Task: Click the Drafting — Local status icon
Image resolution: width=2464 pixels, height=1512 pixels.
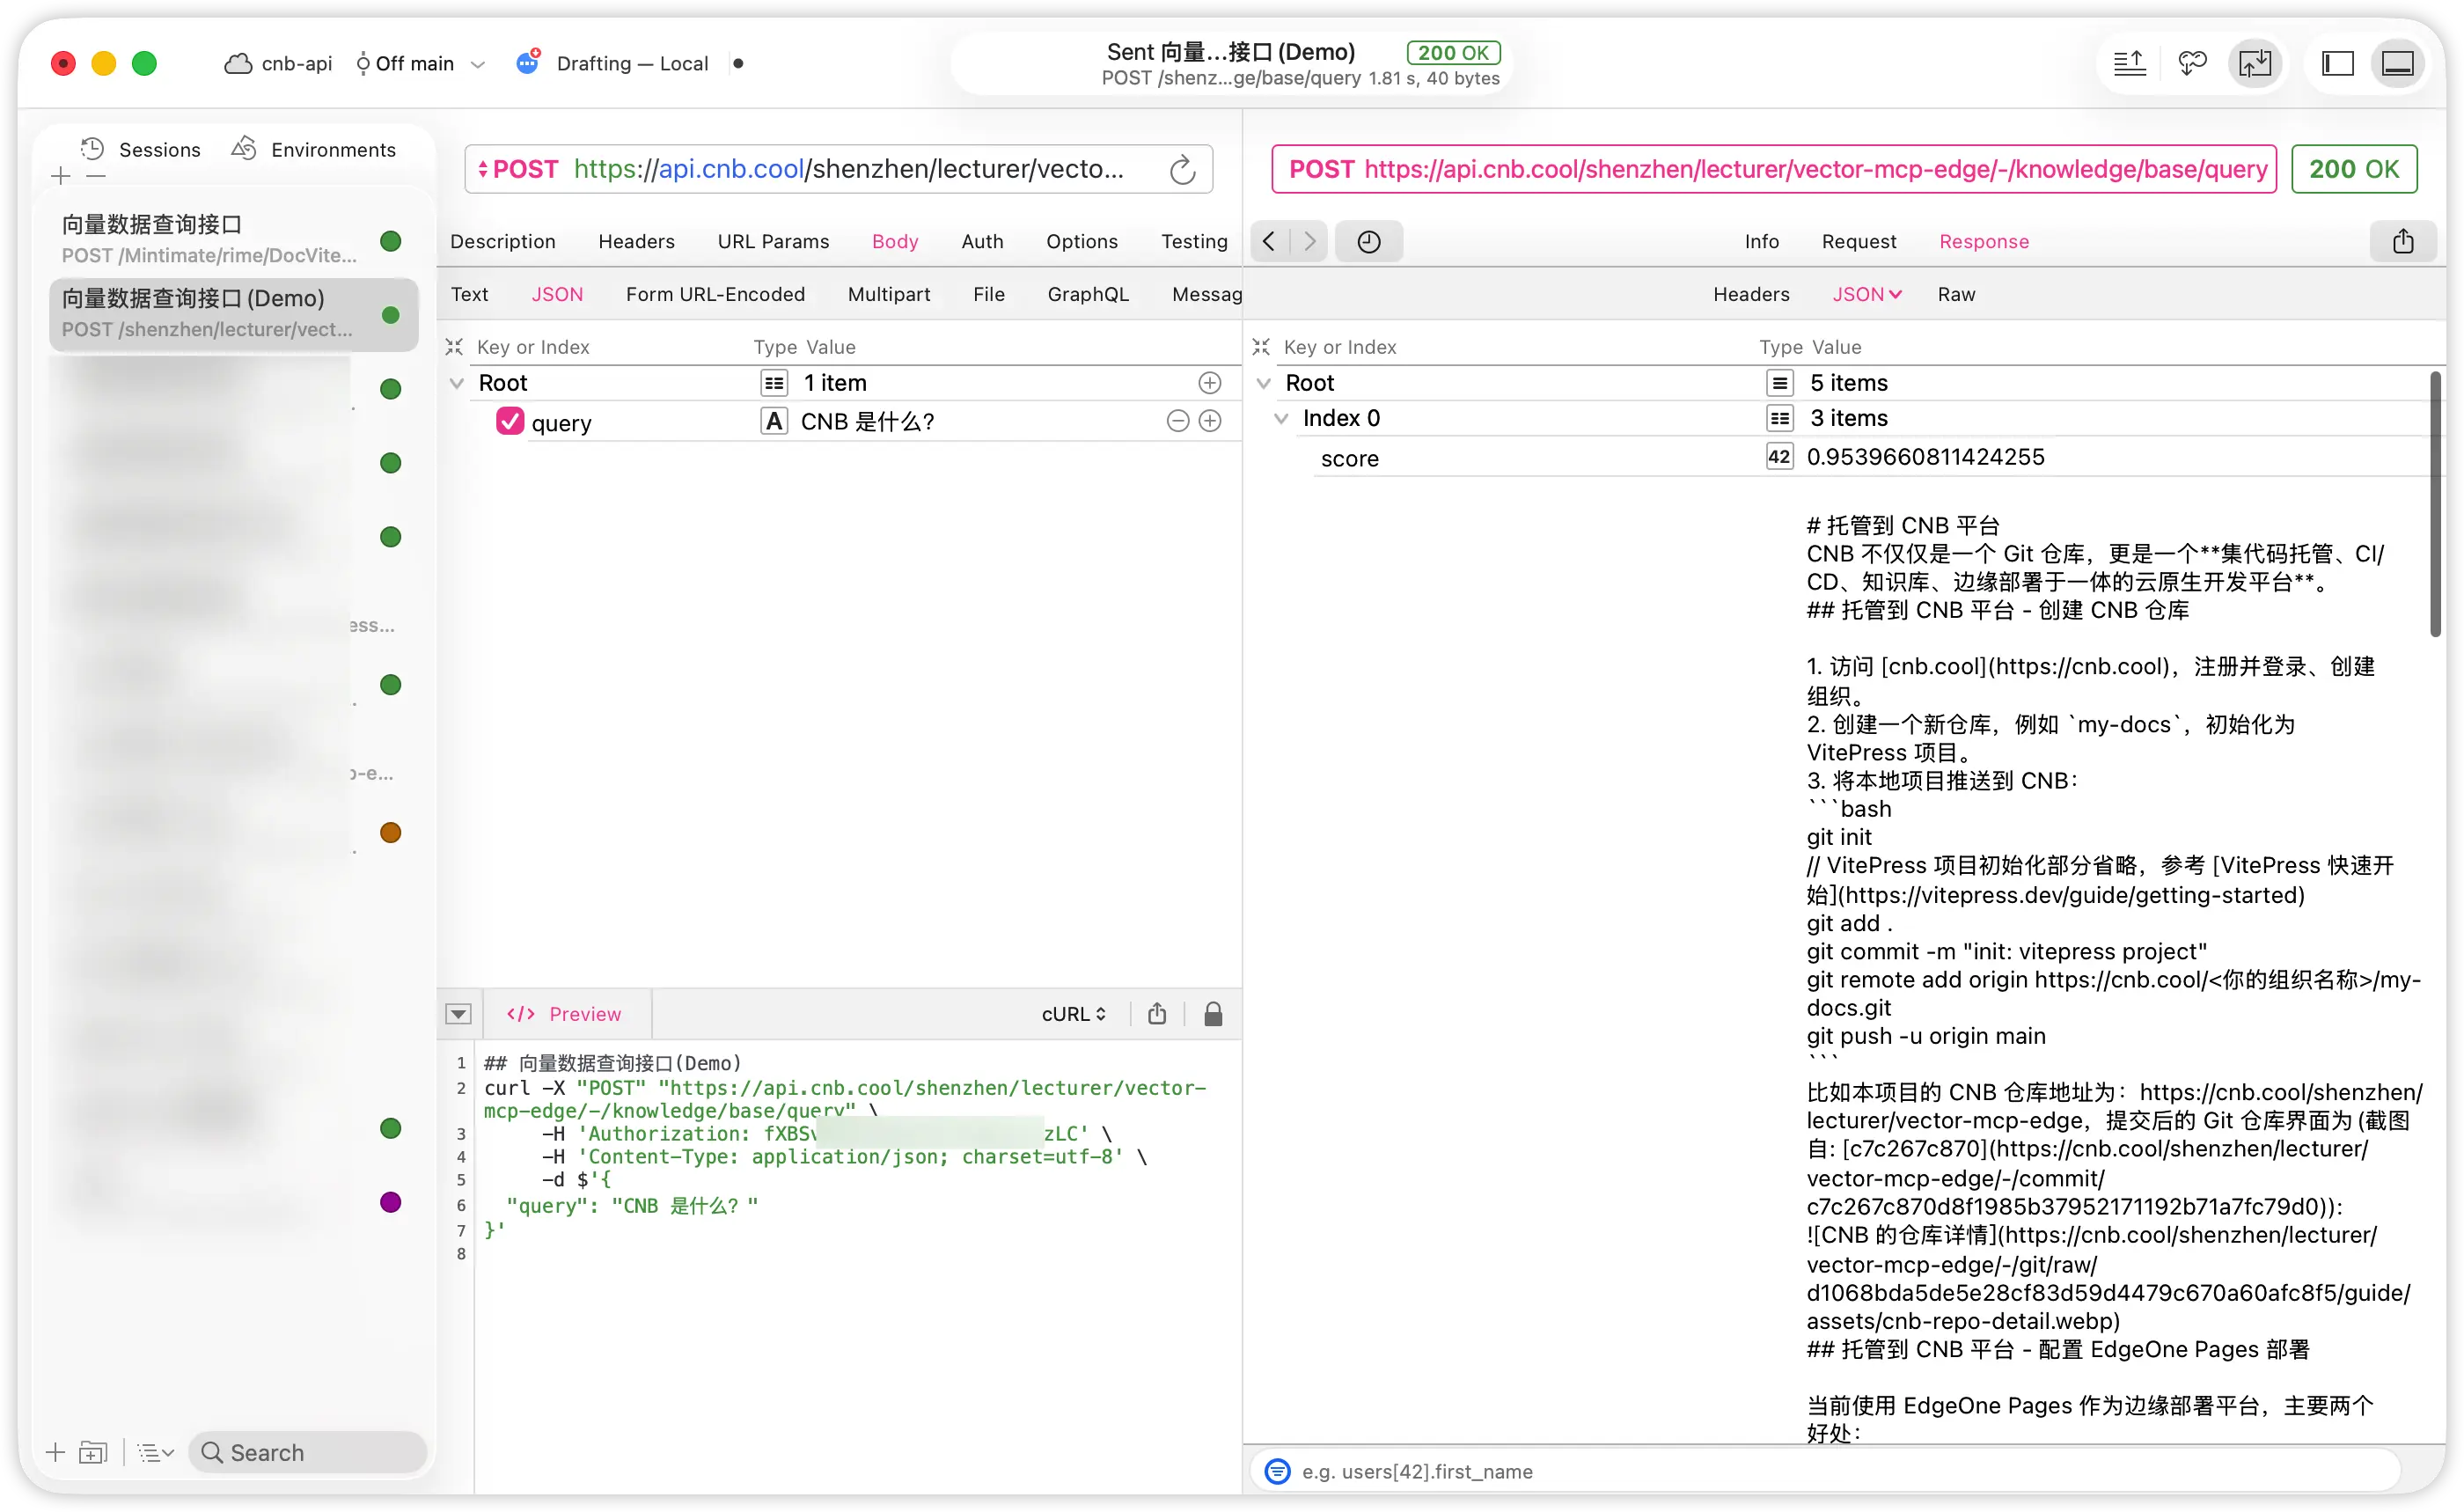Action: 528,62
